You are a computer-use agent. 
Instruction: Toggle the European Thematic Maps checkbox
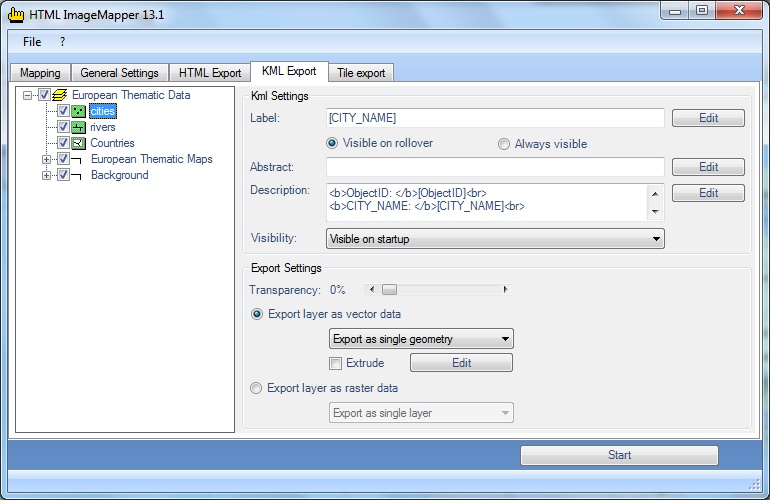63,159
